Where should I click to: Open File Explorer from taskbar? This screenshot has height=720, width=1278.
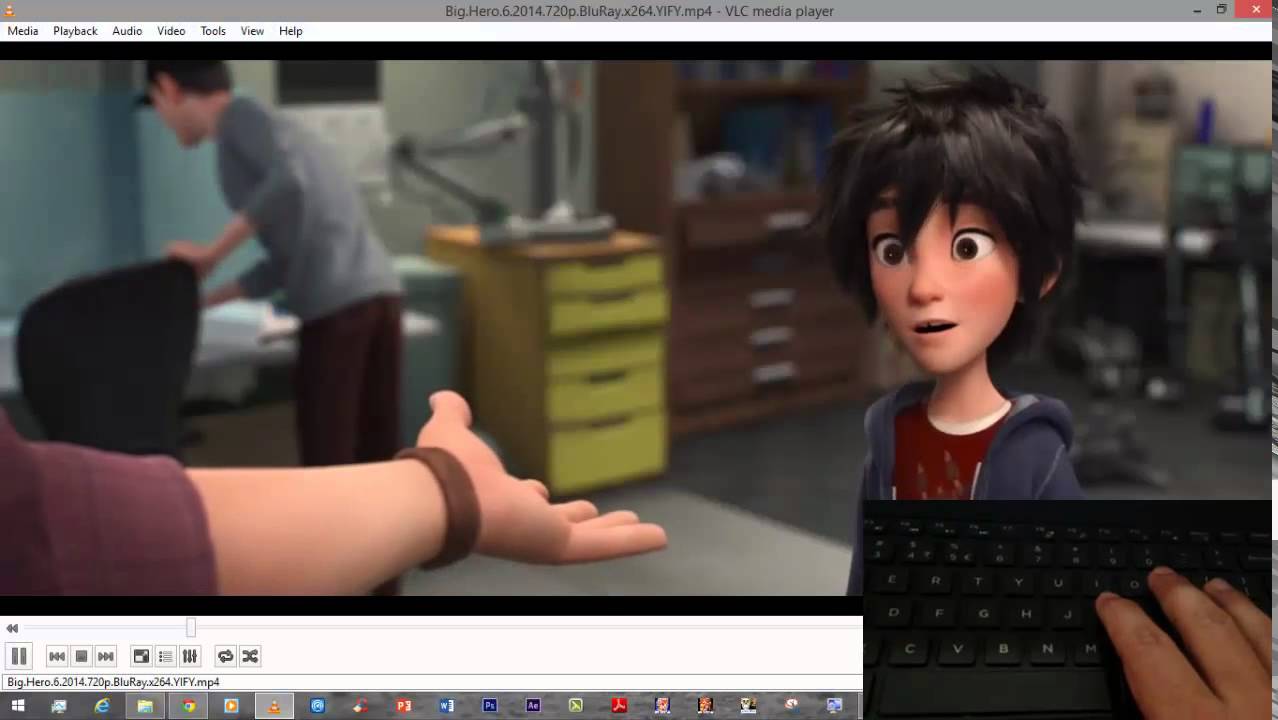(145, 706)
